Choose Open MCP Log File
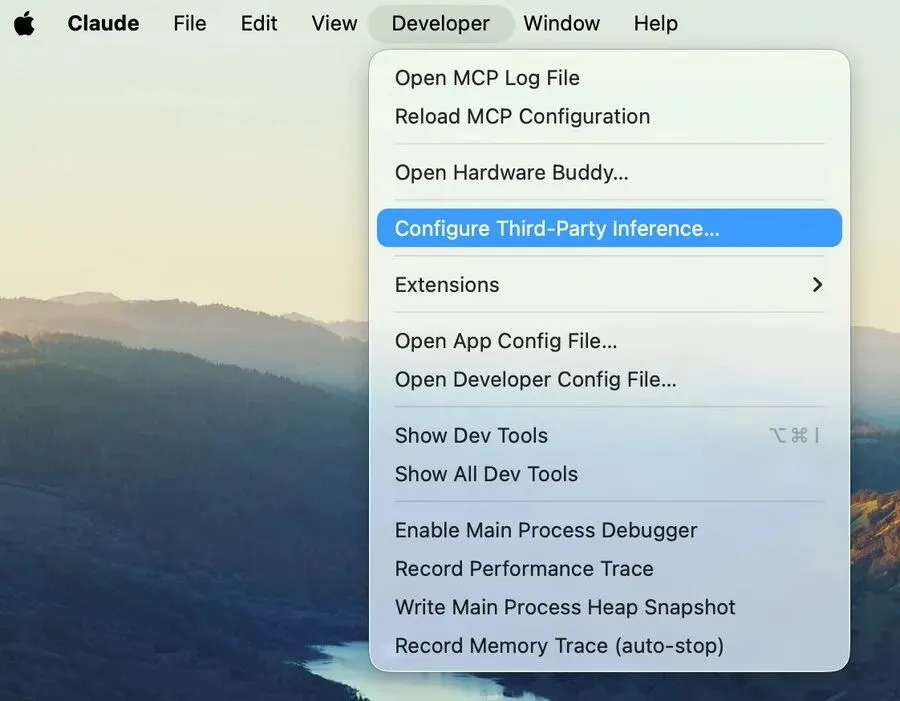This screenshot has width=900, height=701. pos(609,78)
